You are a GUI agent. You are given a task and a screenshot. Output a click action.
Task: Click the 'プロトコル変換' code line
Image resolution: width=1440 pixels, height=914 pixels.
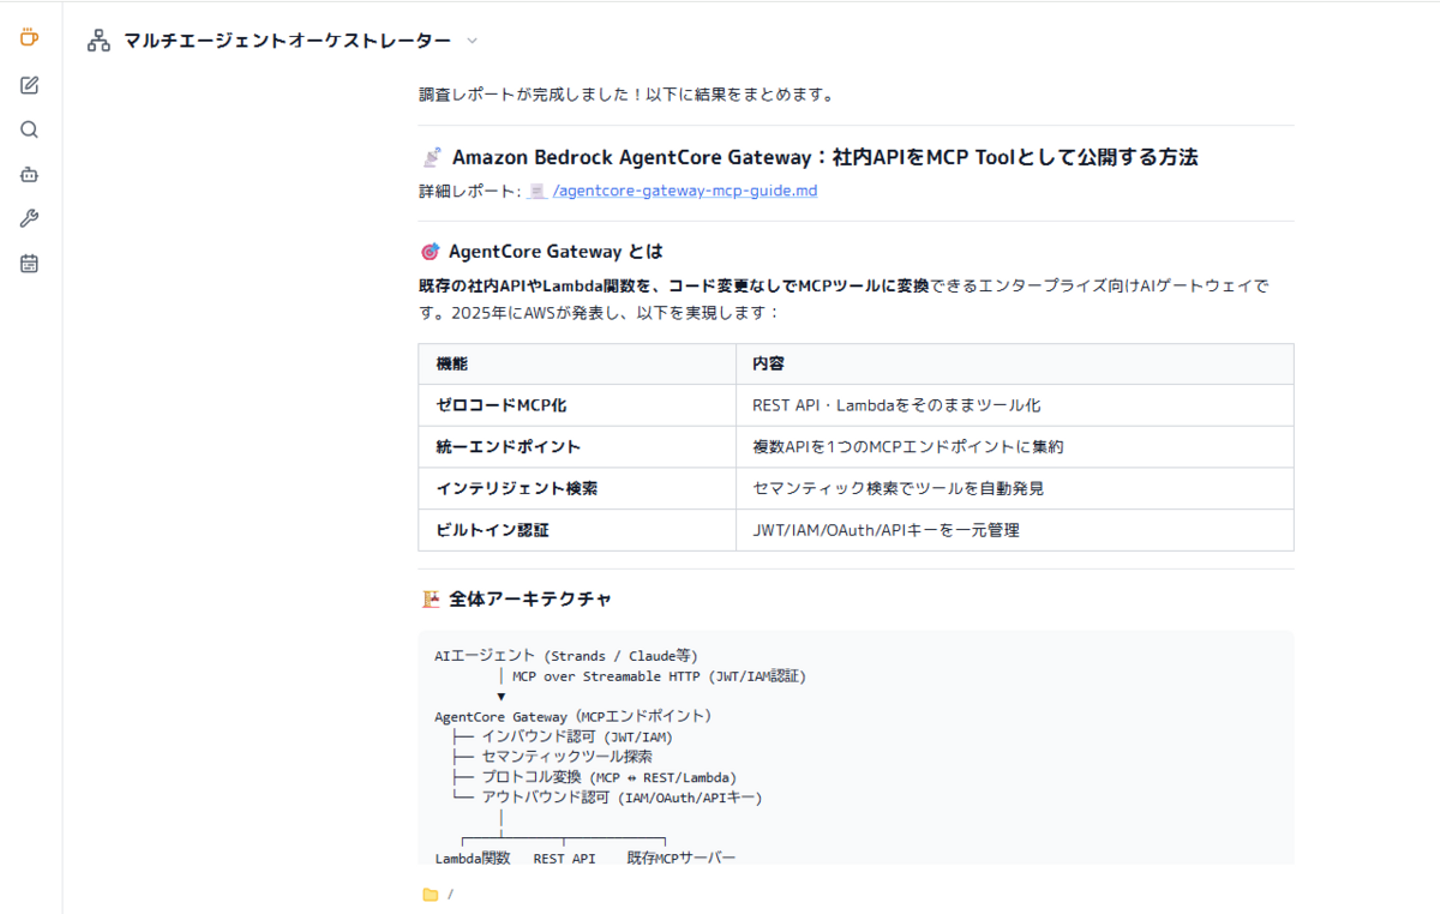coord(609,777)
